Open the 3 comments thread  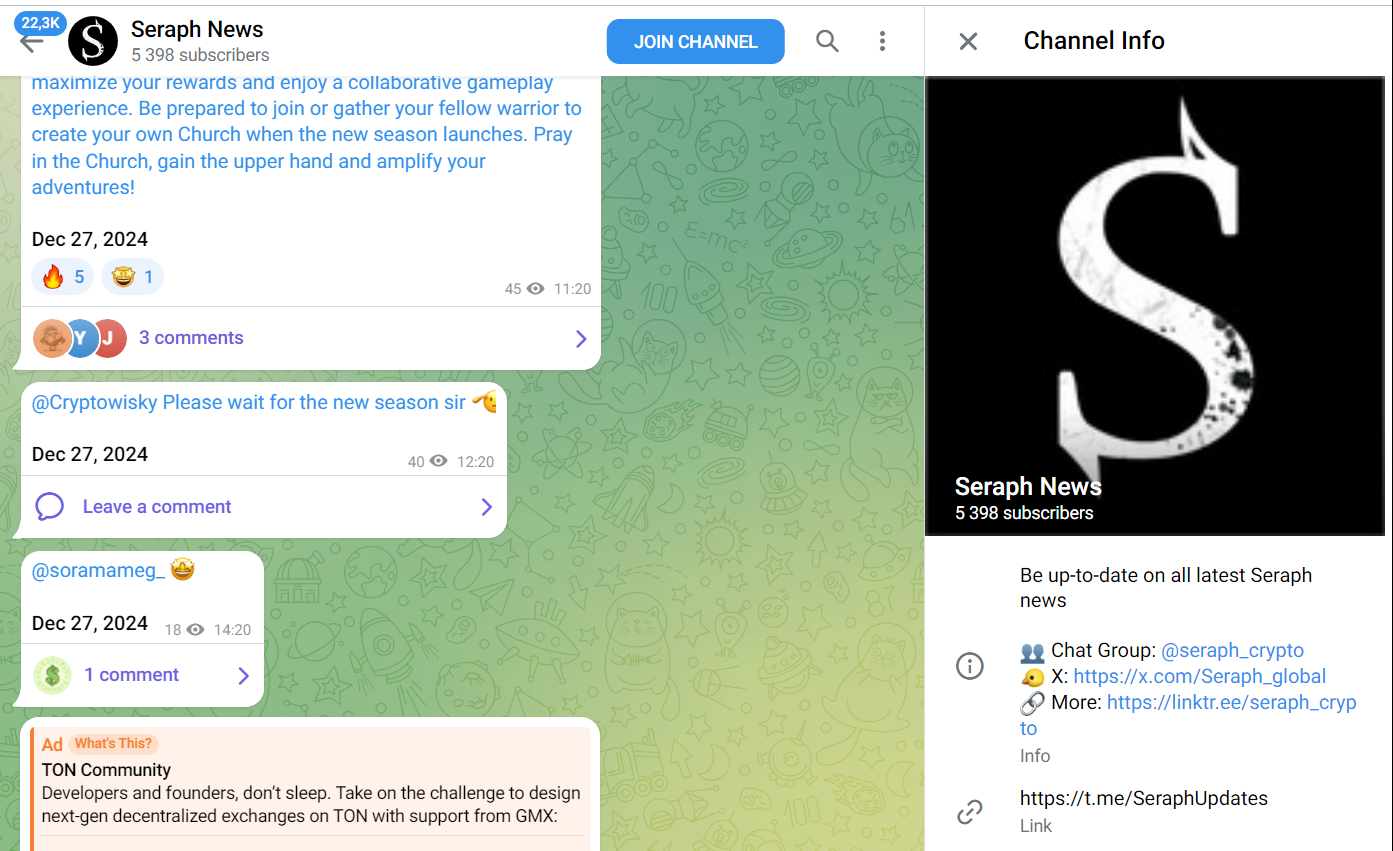tap(191, 338)
